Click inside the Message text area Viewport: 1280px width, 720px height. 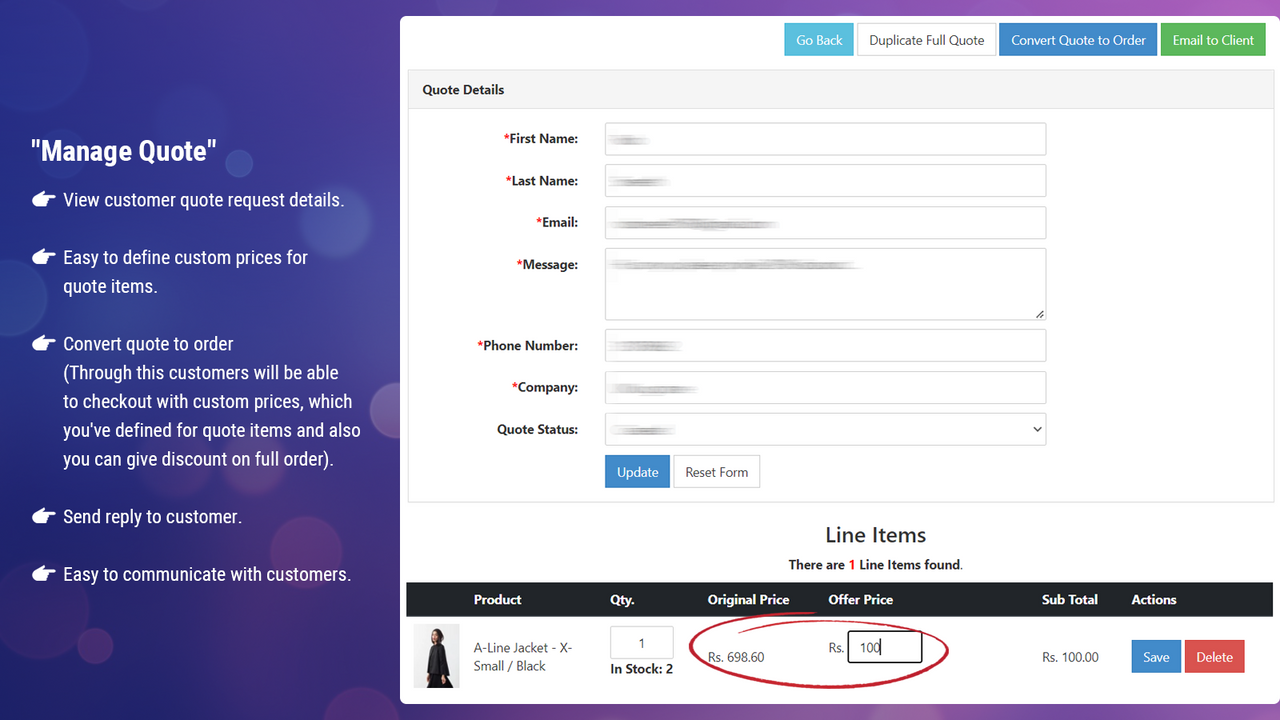tap(825, 284)
